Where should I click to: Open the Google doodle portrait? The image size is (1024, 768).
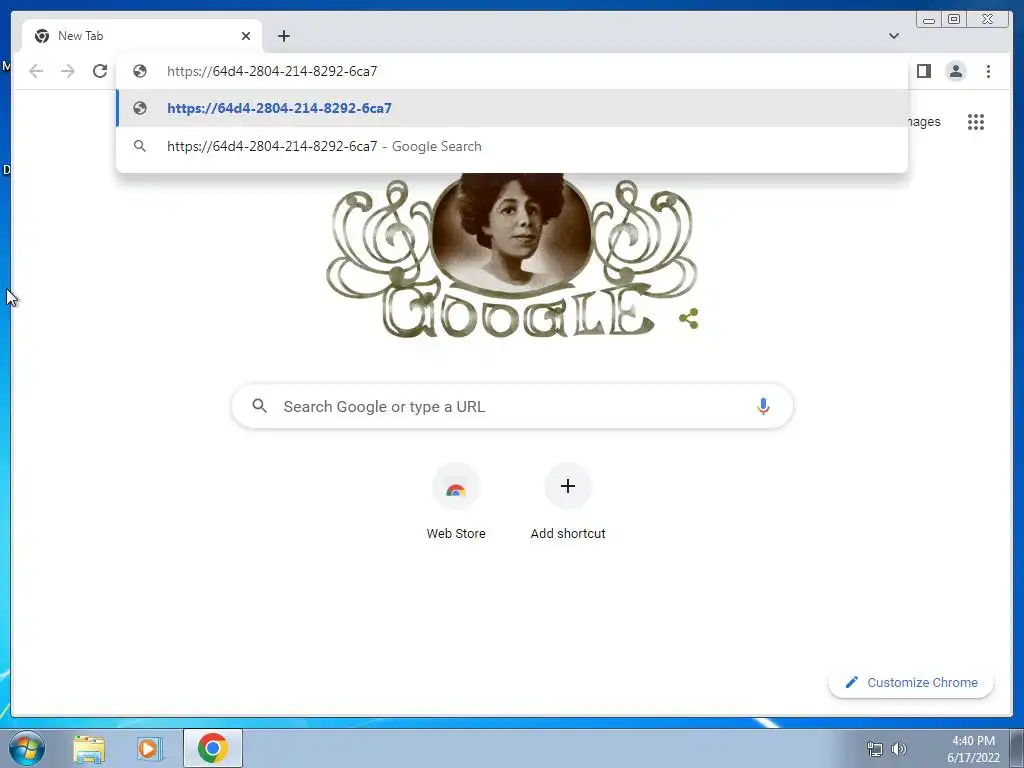tap(511, 232)
